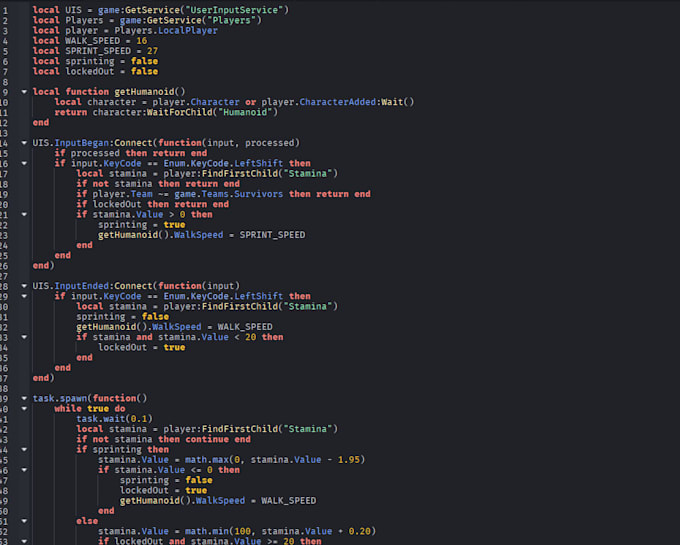Click 'false' in the sprinting declaration on line 6
This screenshot has height=545, width=680.
pyautogui.click(x=144, y=61)
